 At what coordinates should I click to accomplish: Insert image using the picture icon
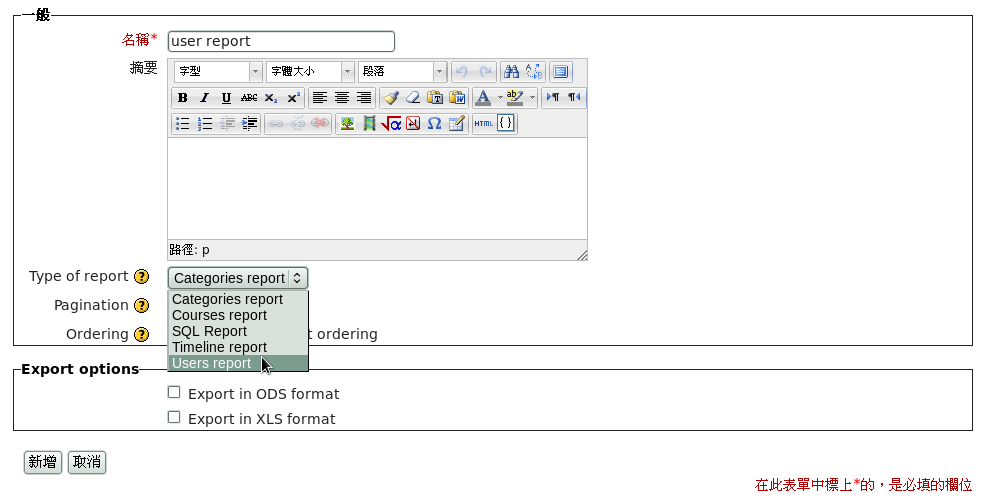coord(347,124)
